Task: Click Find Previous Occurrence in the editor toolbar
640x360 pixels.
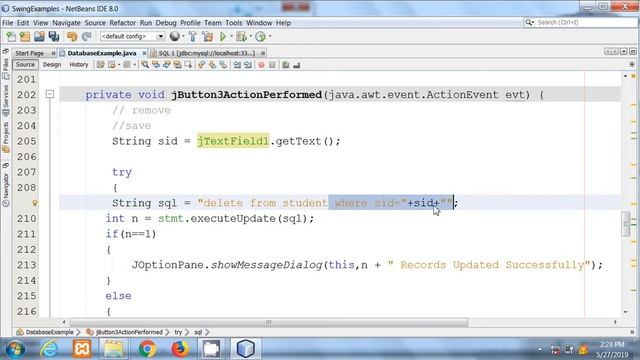Action: click(x=156, y=64)
